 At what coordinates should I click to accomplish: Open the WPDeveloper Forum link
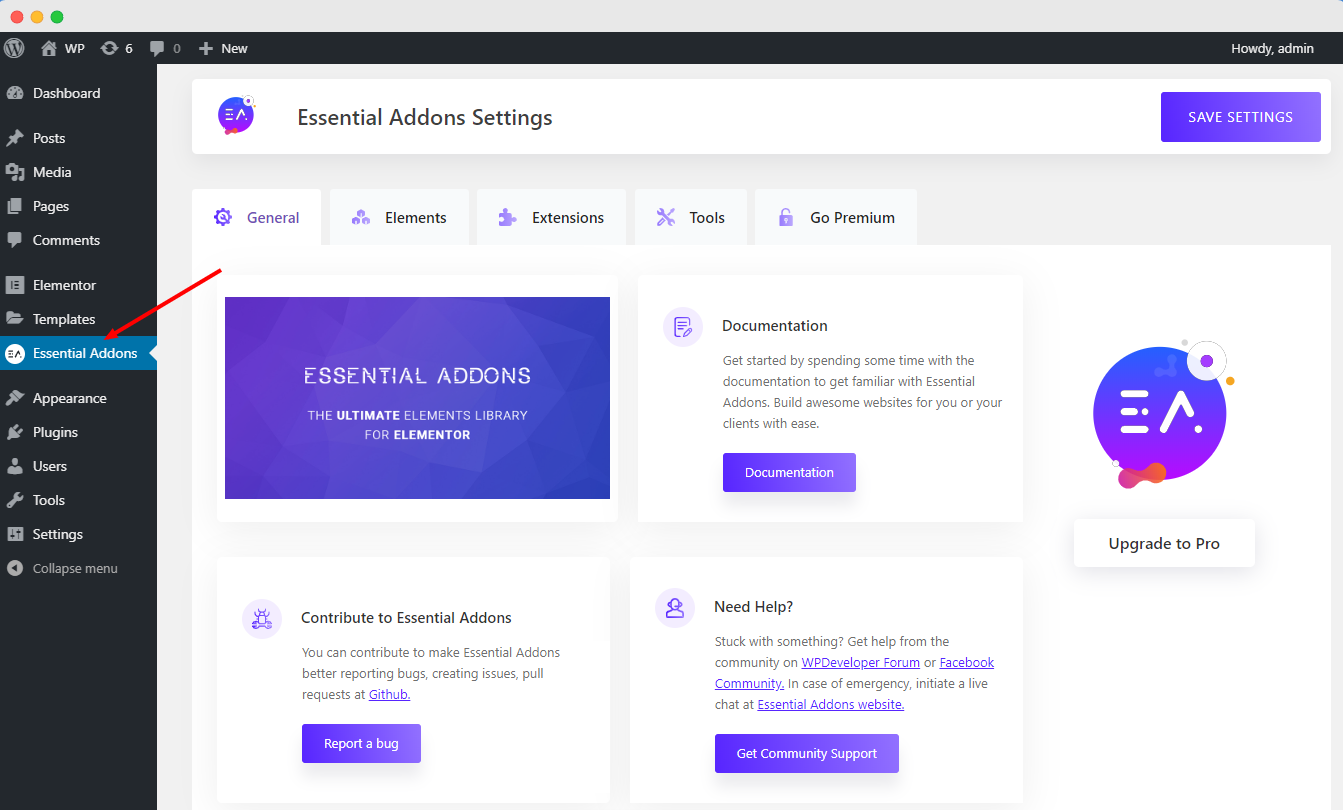(860, 662)
